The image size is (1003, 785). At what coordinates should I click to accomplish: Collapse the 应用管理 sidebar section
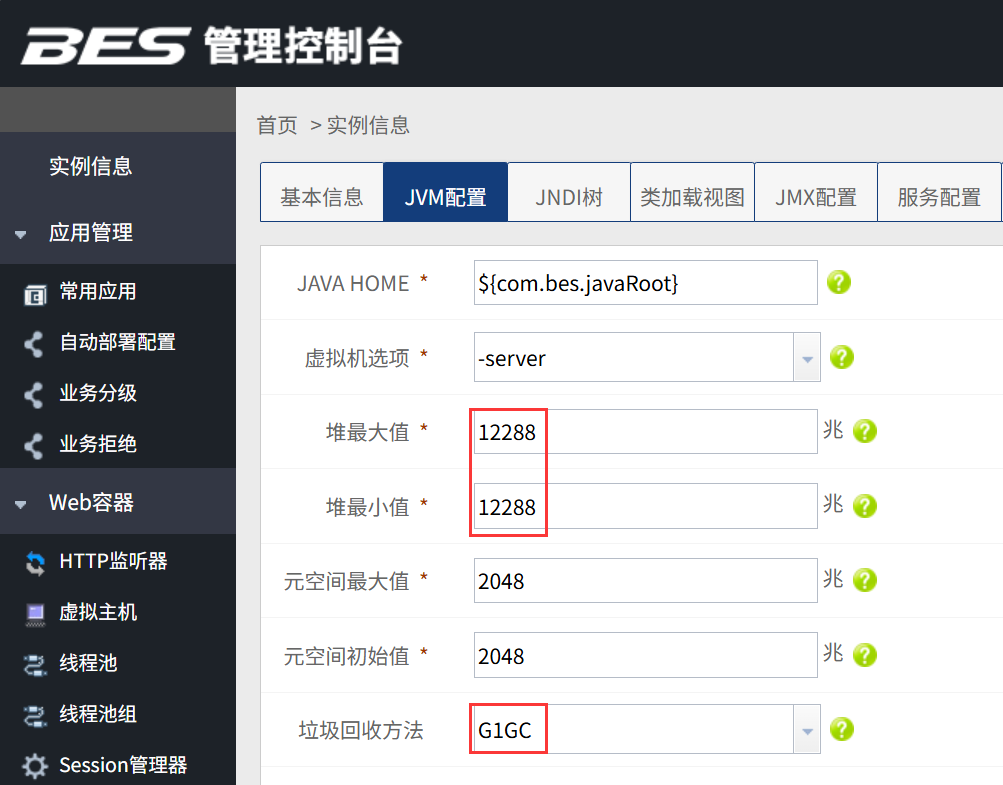[20, 234]
